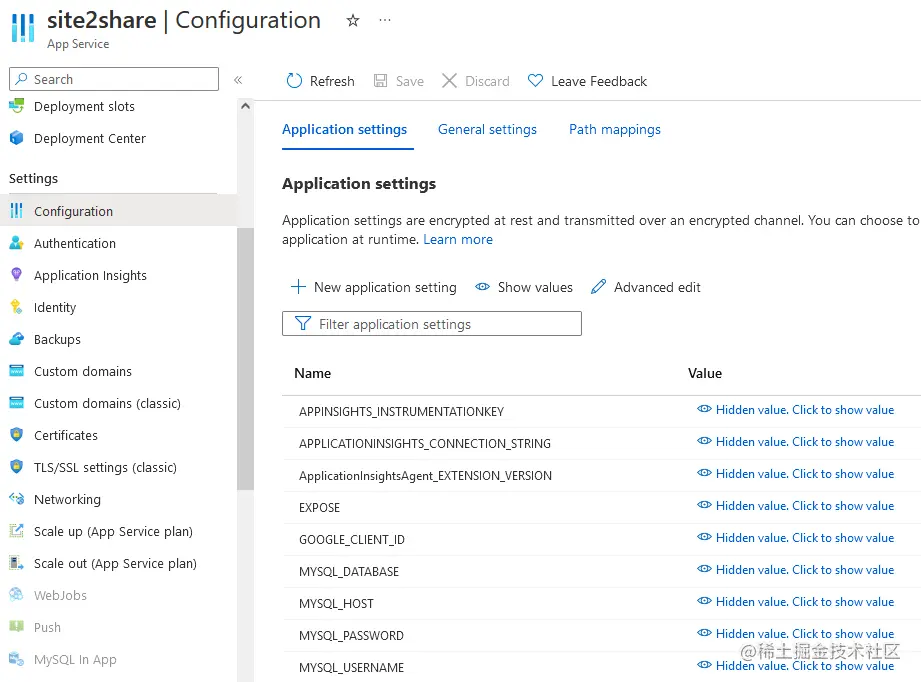Open Networking settings in the sidebar
The image size is (921, 682).
[67, 499]
